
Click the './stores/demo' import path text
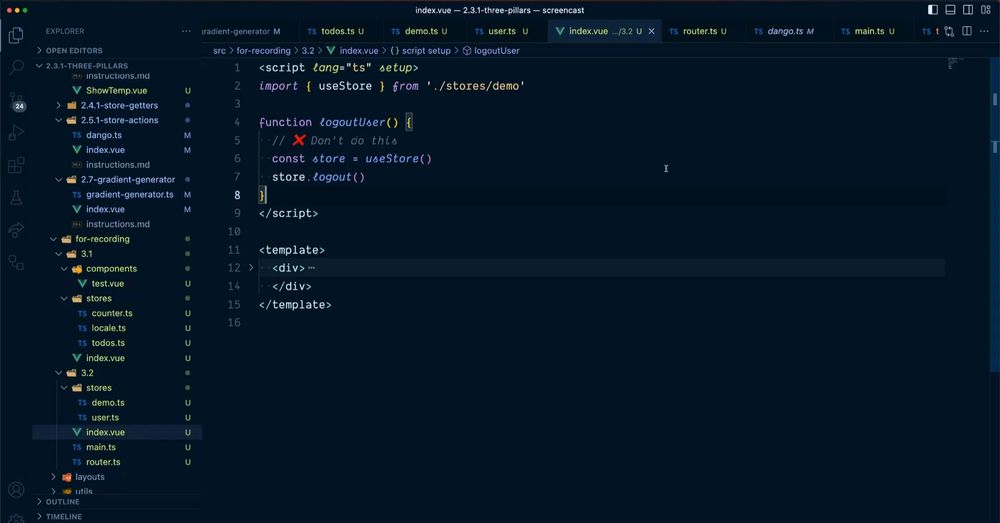click(475, 86)
